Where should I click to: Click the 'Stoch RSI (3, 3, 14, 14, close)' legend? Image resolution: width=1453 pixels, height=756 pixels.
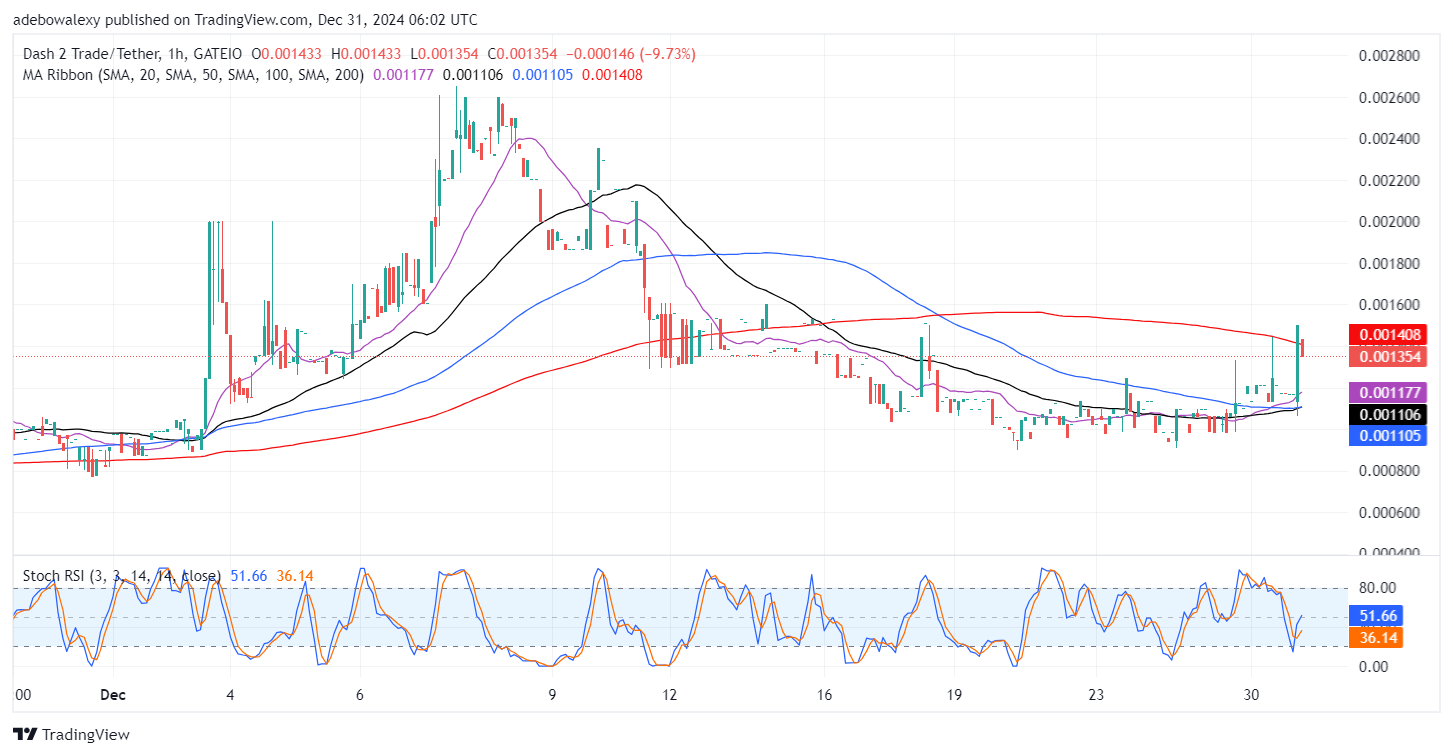pyautogui.click(x=121, y=576)
